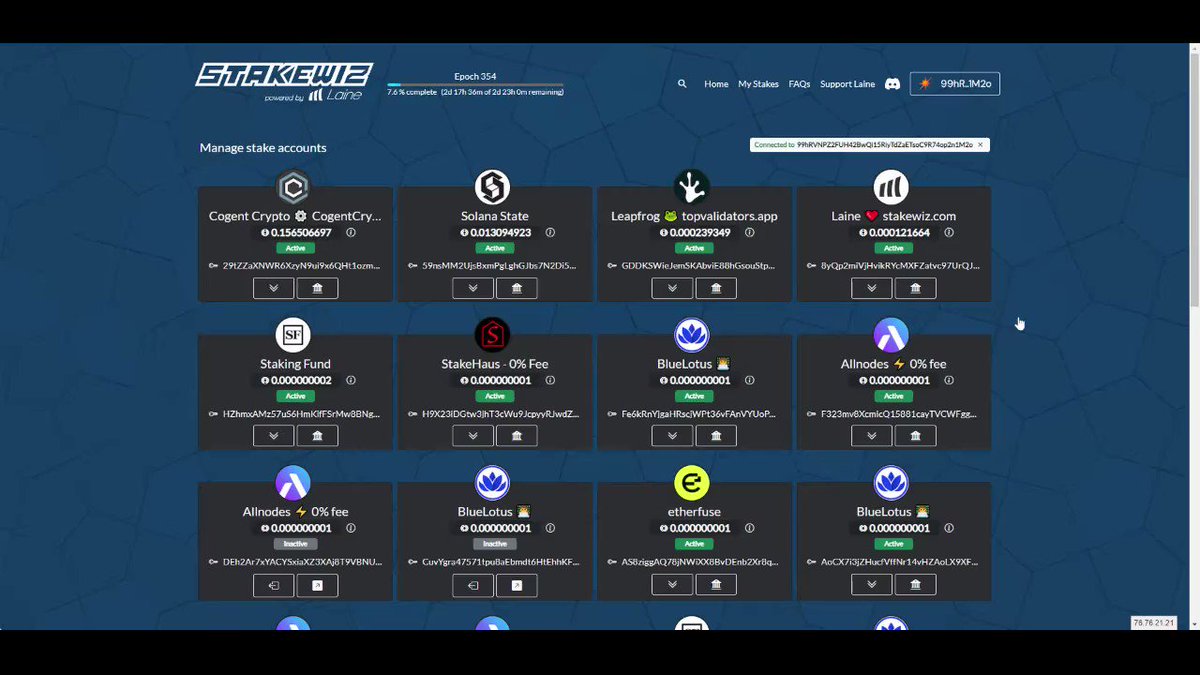1200x675 pixels.
Task: Expand double-chevron button on Laine card
Action: point(871,288)
